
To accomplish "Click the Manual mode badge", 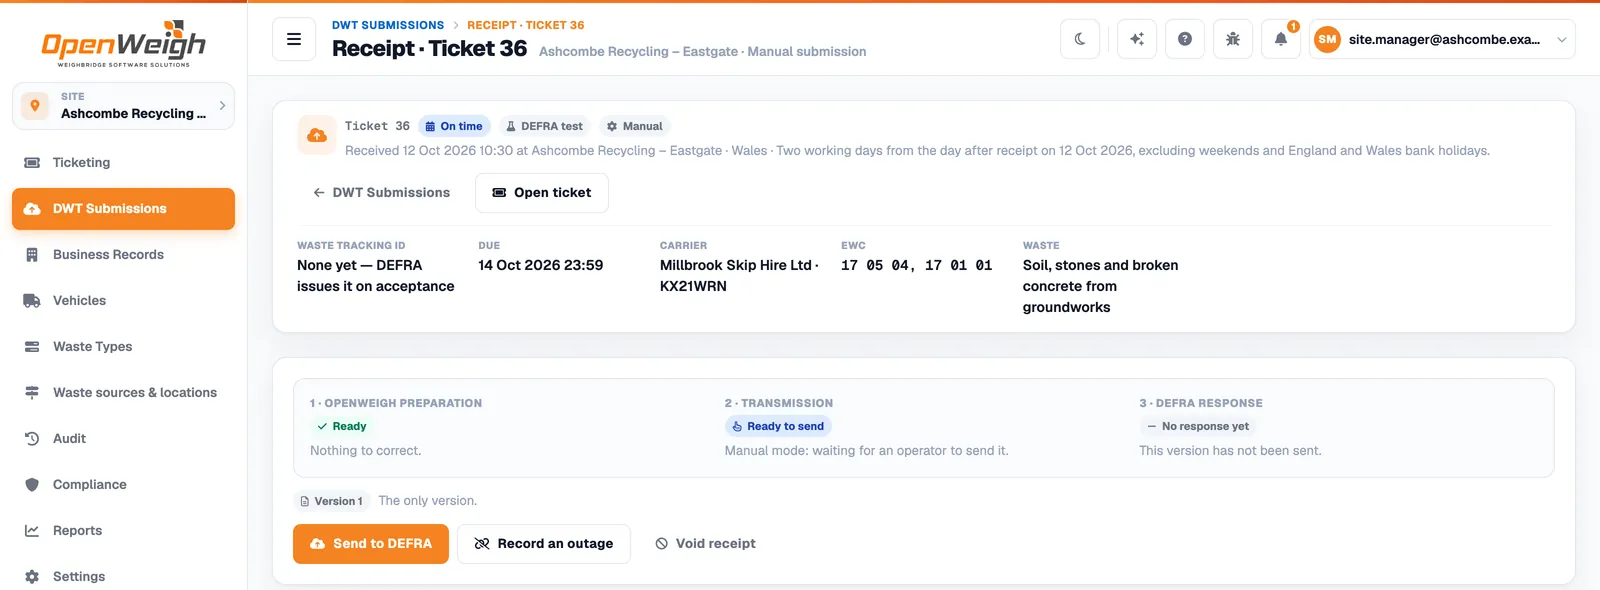I will [635, 127].
